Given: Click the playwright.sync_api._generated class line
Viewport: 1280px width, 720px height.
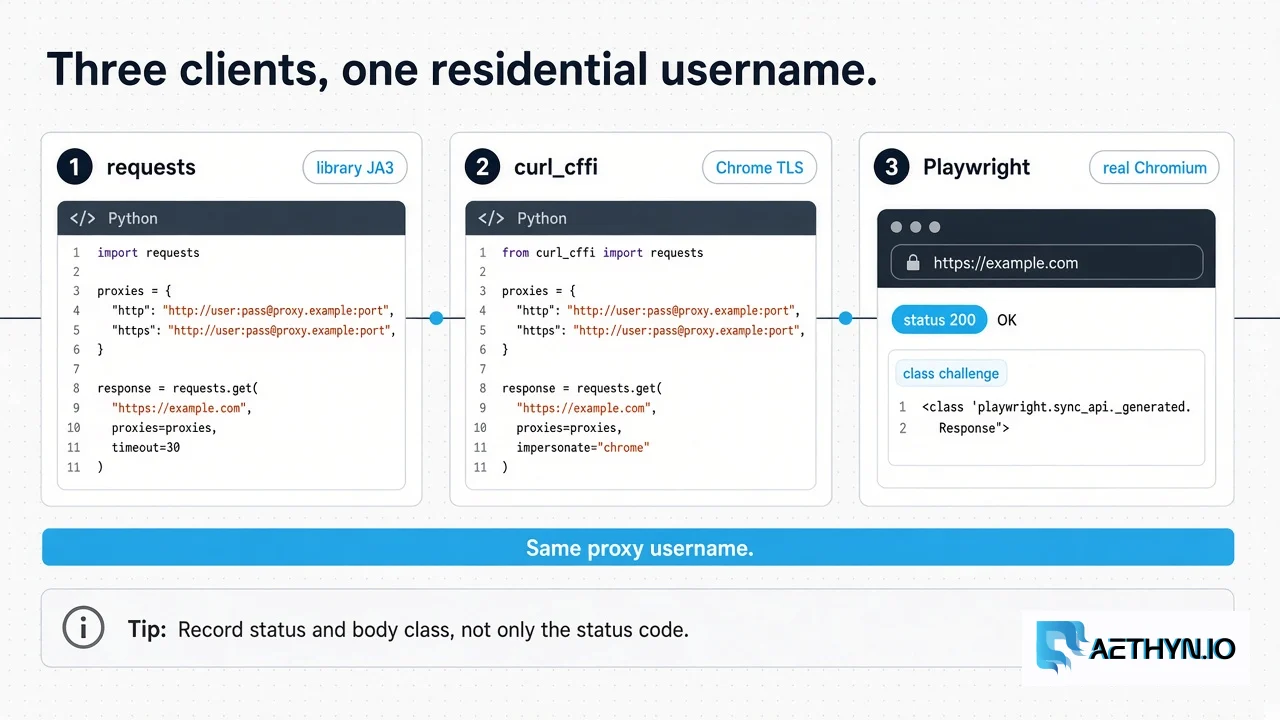Looking at the screenshot, I should pyautogui.click(x=1057, y=407).
